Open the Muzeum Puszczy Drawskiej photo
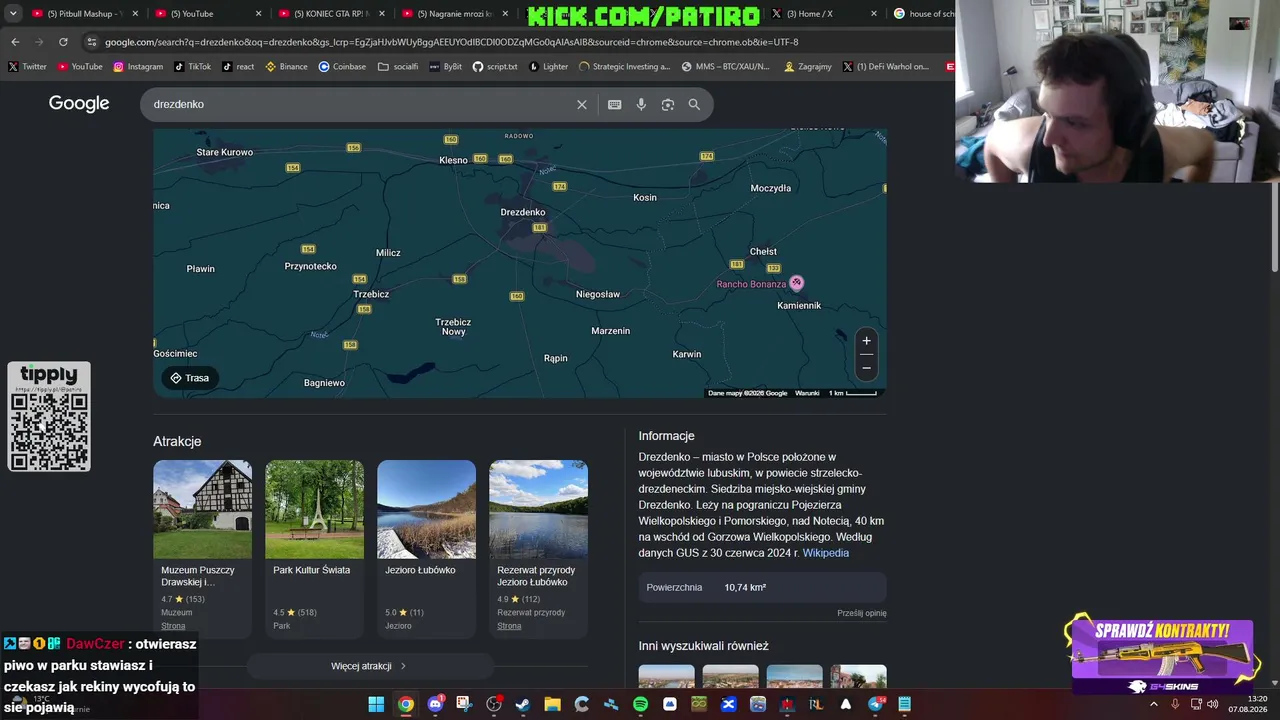1280x720 pixels. click(x=202, y=509)
